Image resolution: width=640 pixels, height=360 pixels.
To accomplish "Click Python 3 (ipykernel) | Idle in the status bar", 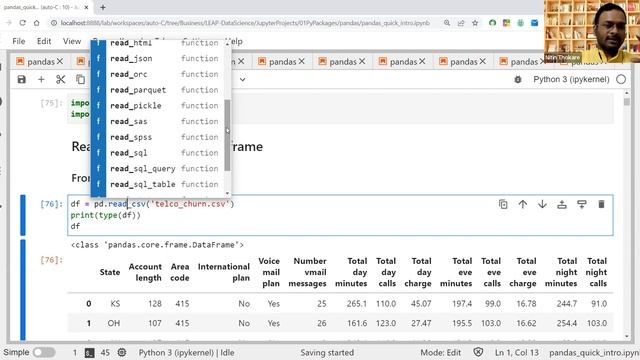I will coord(186,352).
